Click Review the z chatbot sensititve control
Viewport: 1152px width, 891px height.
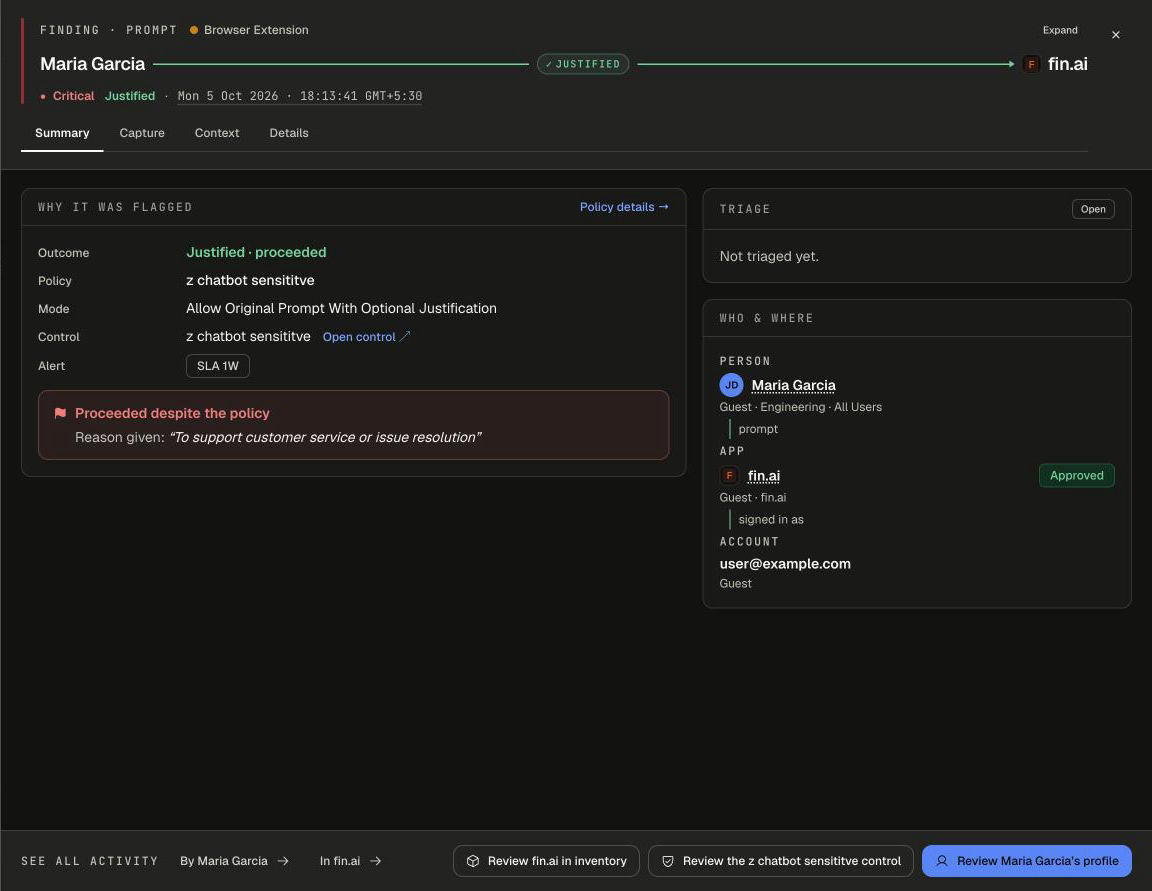pyautogui.click(x=780, y=861)
